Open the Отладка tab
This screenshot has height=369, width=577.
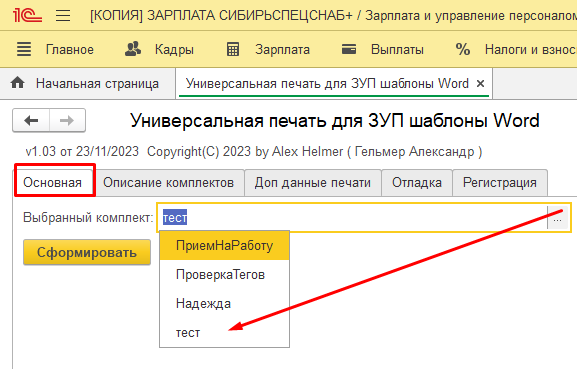click(417, 182)
